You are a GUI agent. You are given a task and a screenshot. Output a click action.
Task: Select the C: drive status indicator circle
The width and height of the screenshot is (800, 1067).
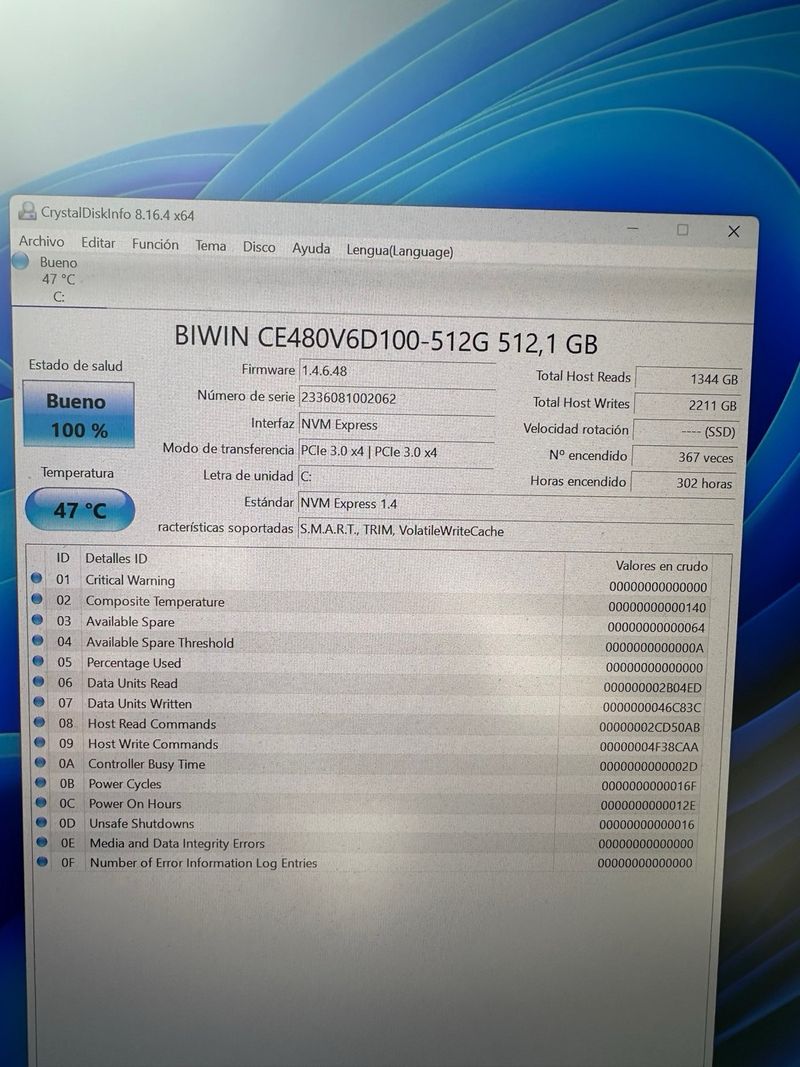pyautogui.click(x=20, y=261)
